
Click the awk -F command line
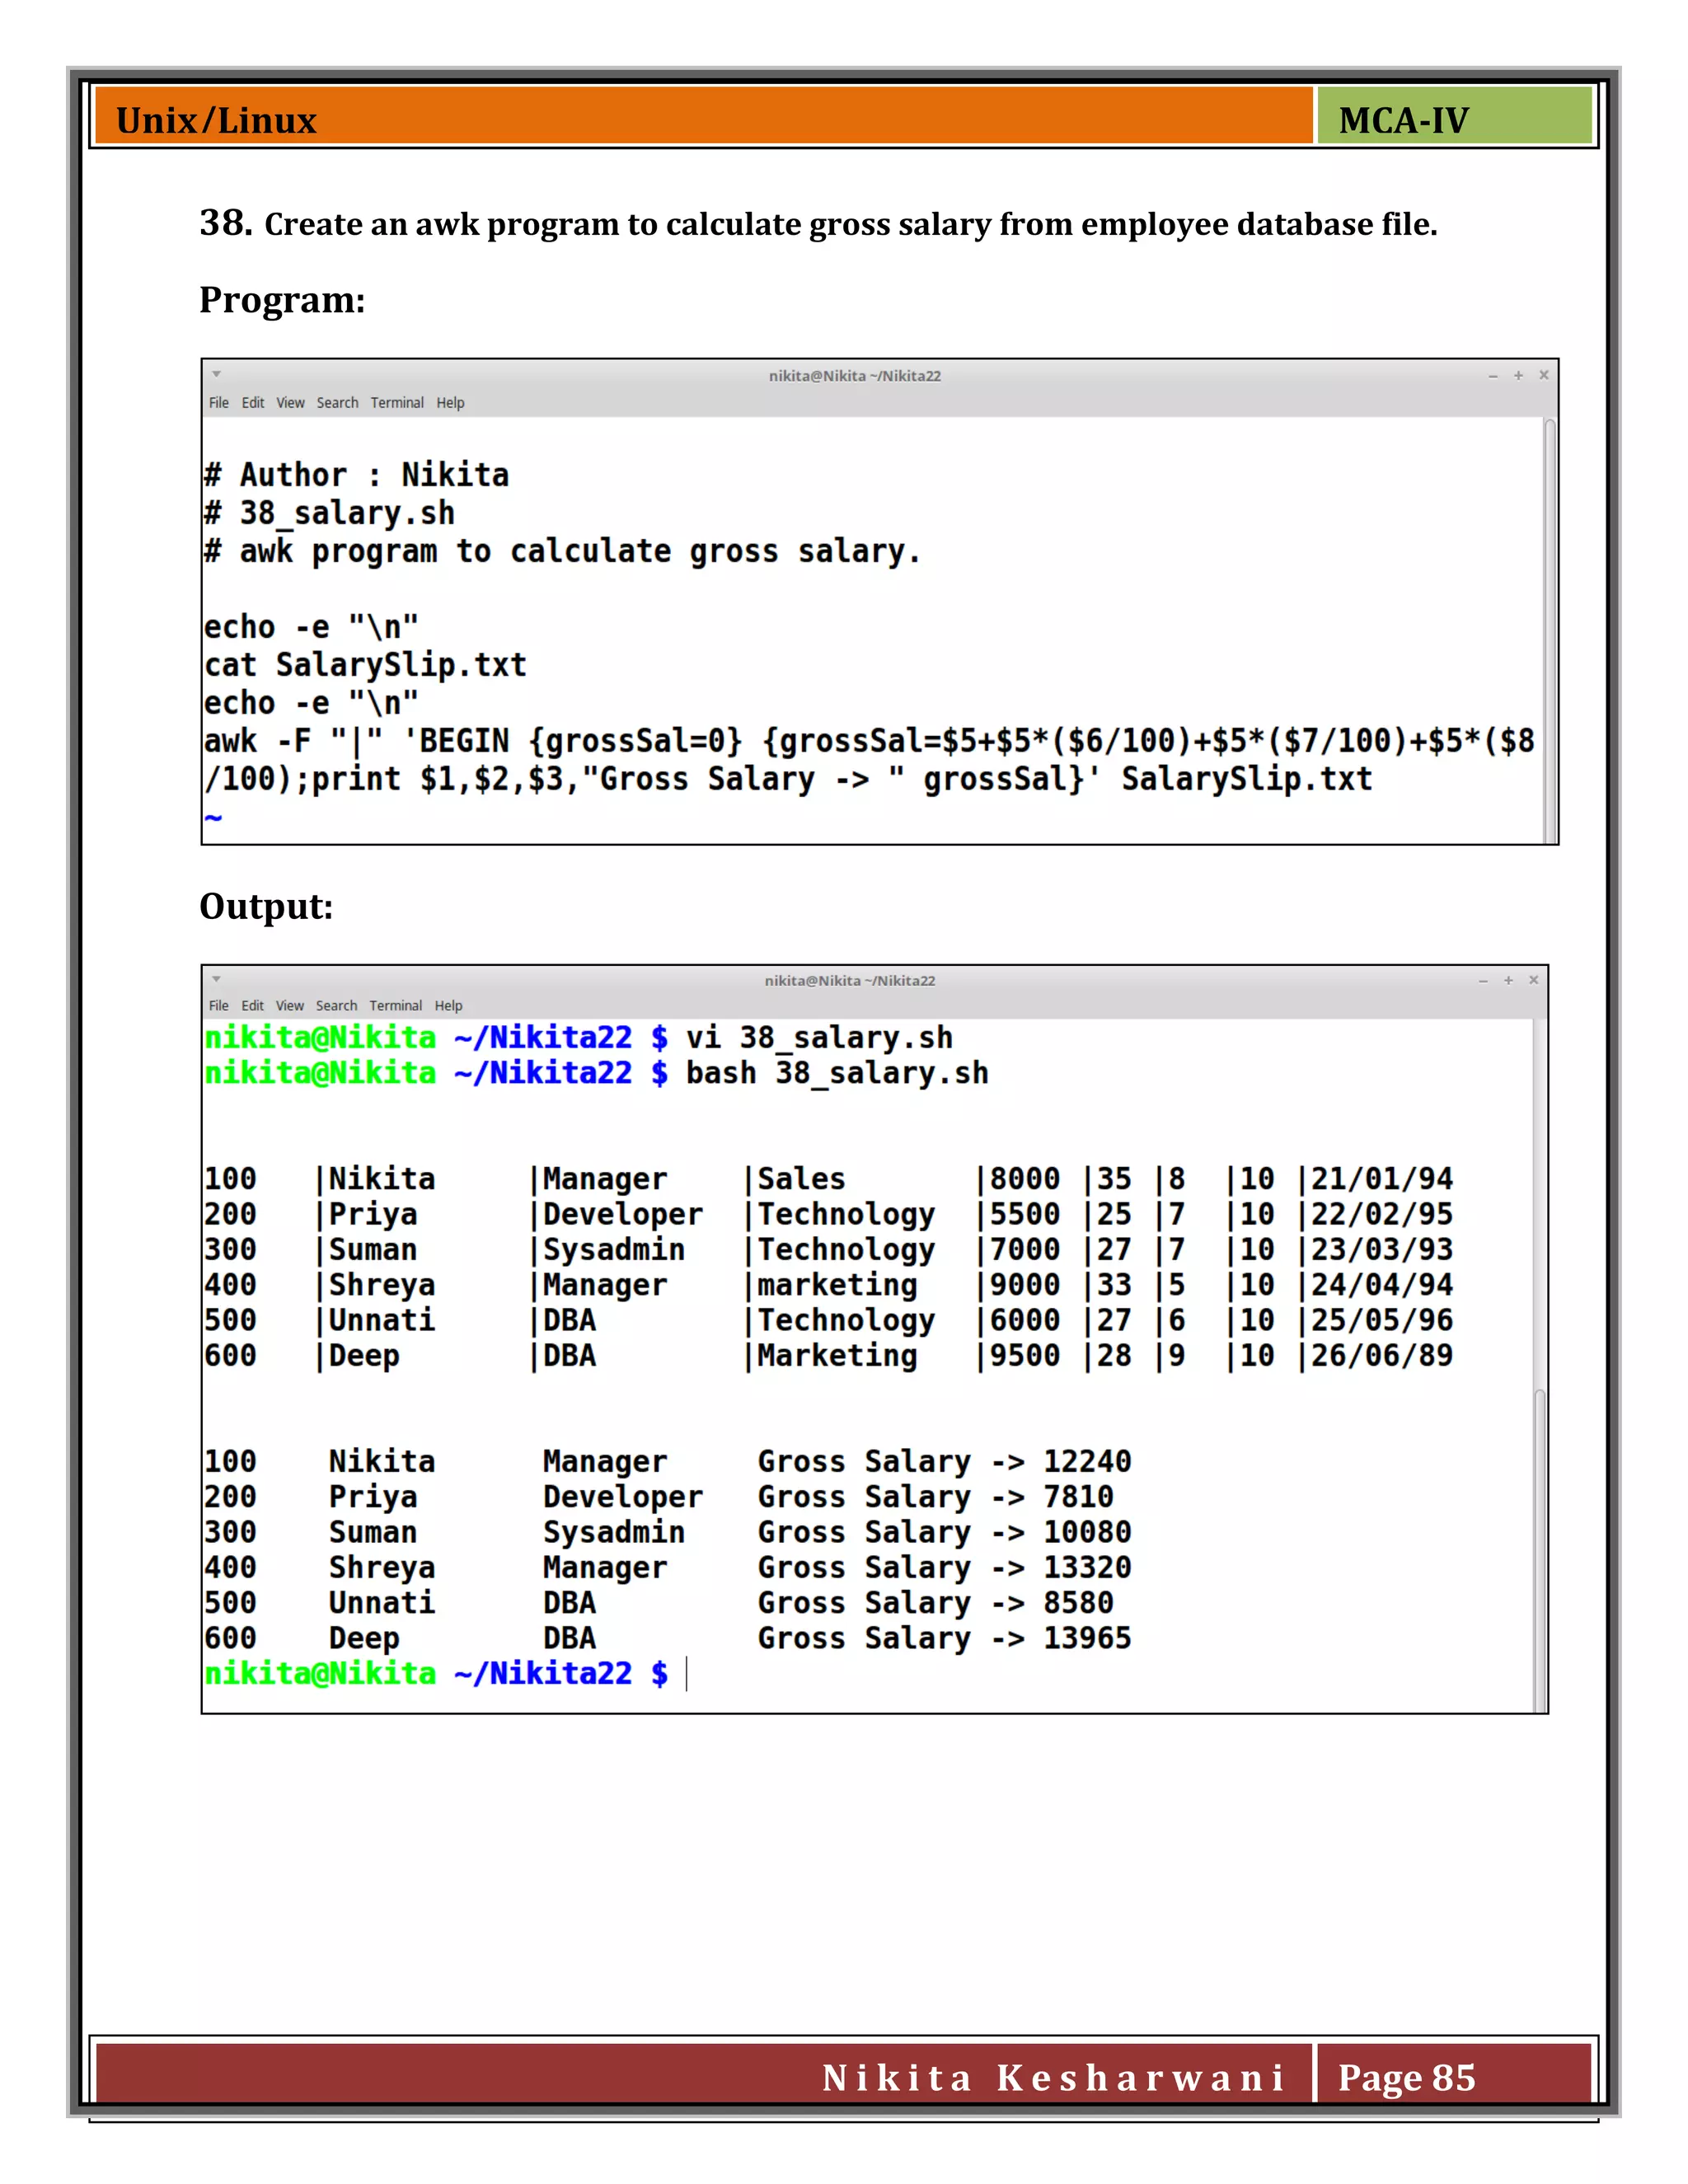[869, 760]
